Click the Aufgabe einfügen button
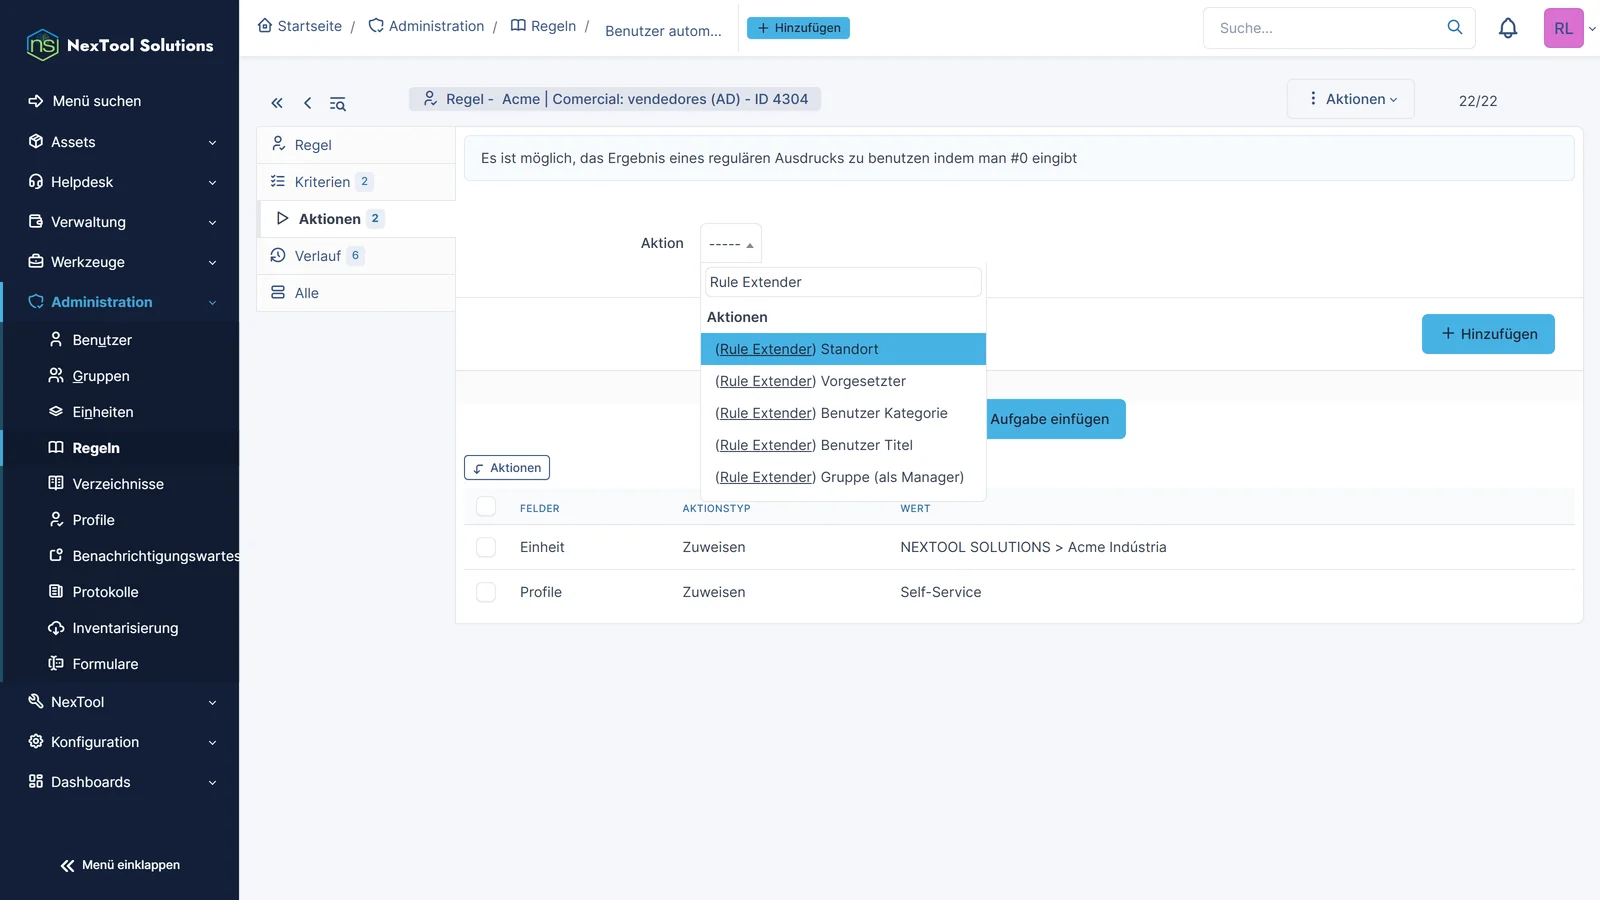Viewport: 1600px width, 900px height. [x=1055, y=419]
